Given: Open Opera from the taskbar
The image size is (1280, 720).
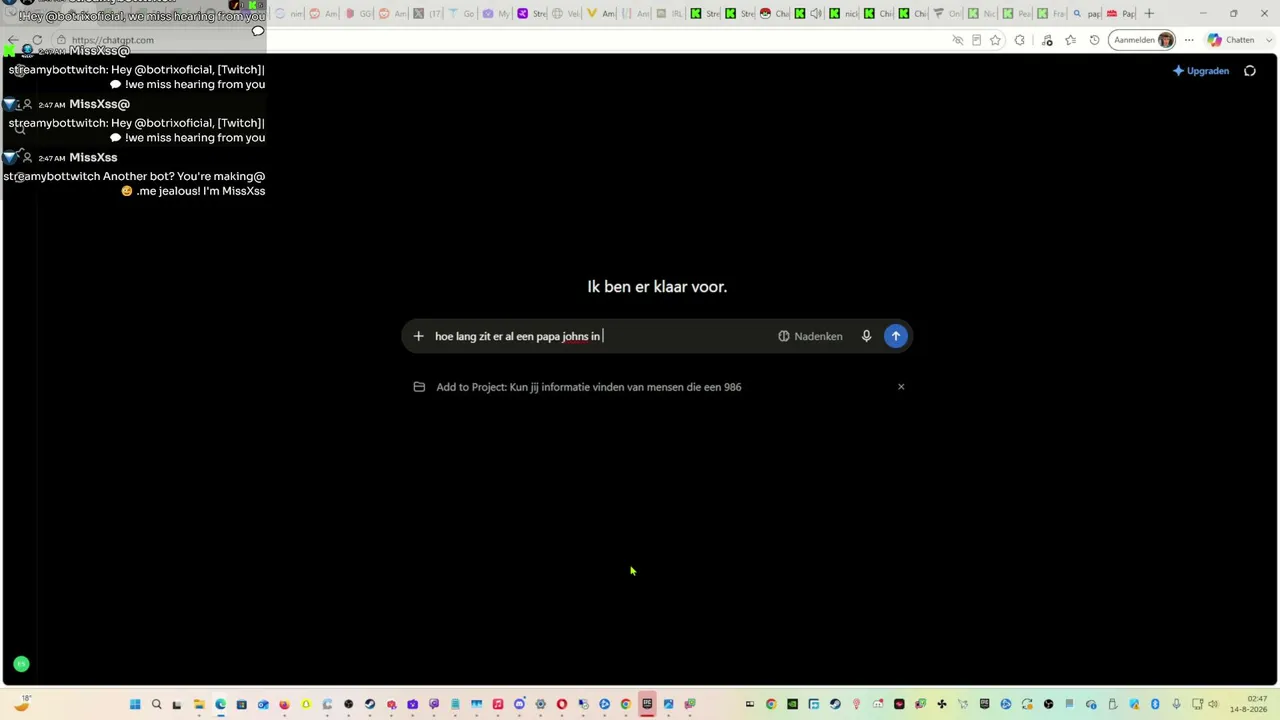Looking at the screenshot, I should 562,704.
